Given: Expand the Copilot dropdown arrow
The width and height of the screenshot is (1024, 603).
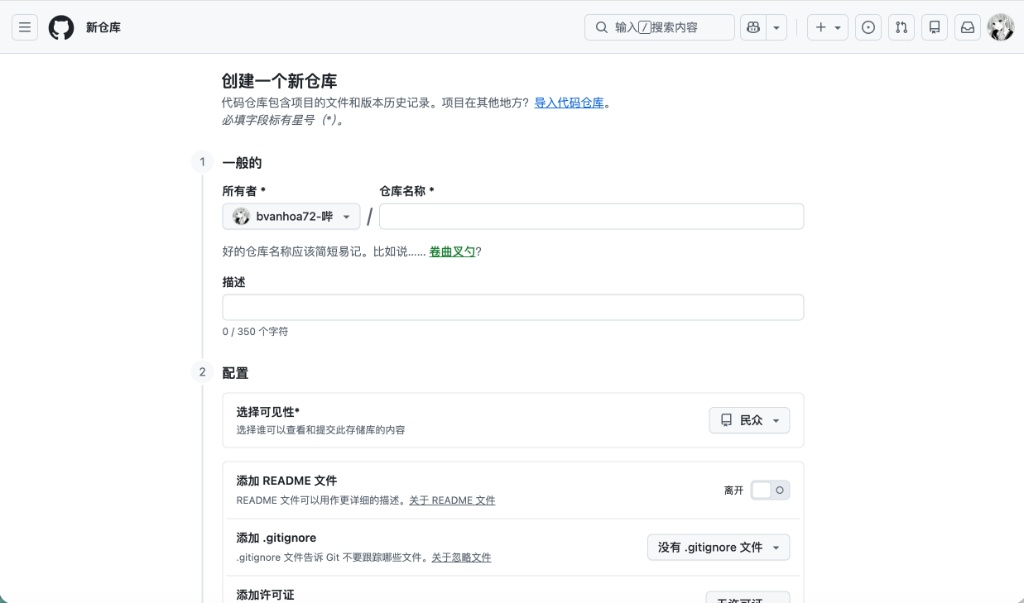Looking at the screenshot, I should [x=776, y=27].
